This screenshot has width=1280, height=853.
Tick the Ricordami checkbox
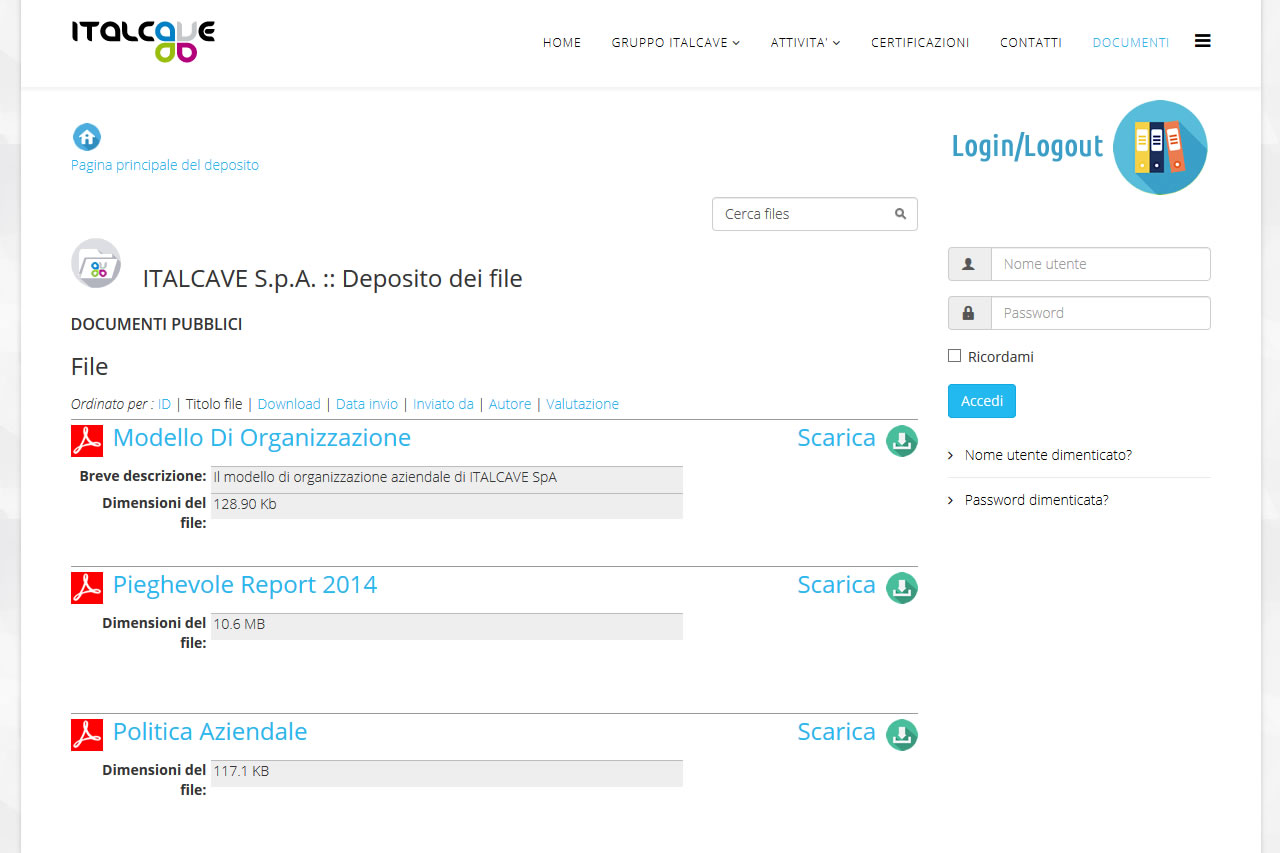955,356
